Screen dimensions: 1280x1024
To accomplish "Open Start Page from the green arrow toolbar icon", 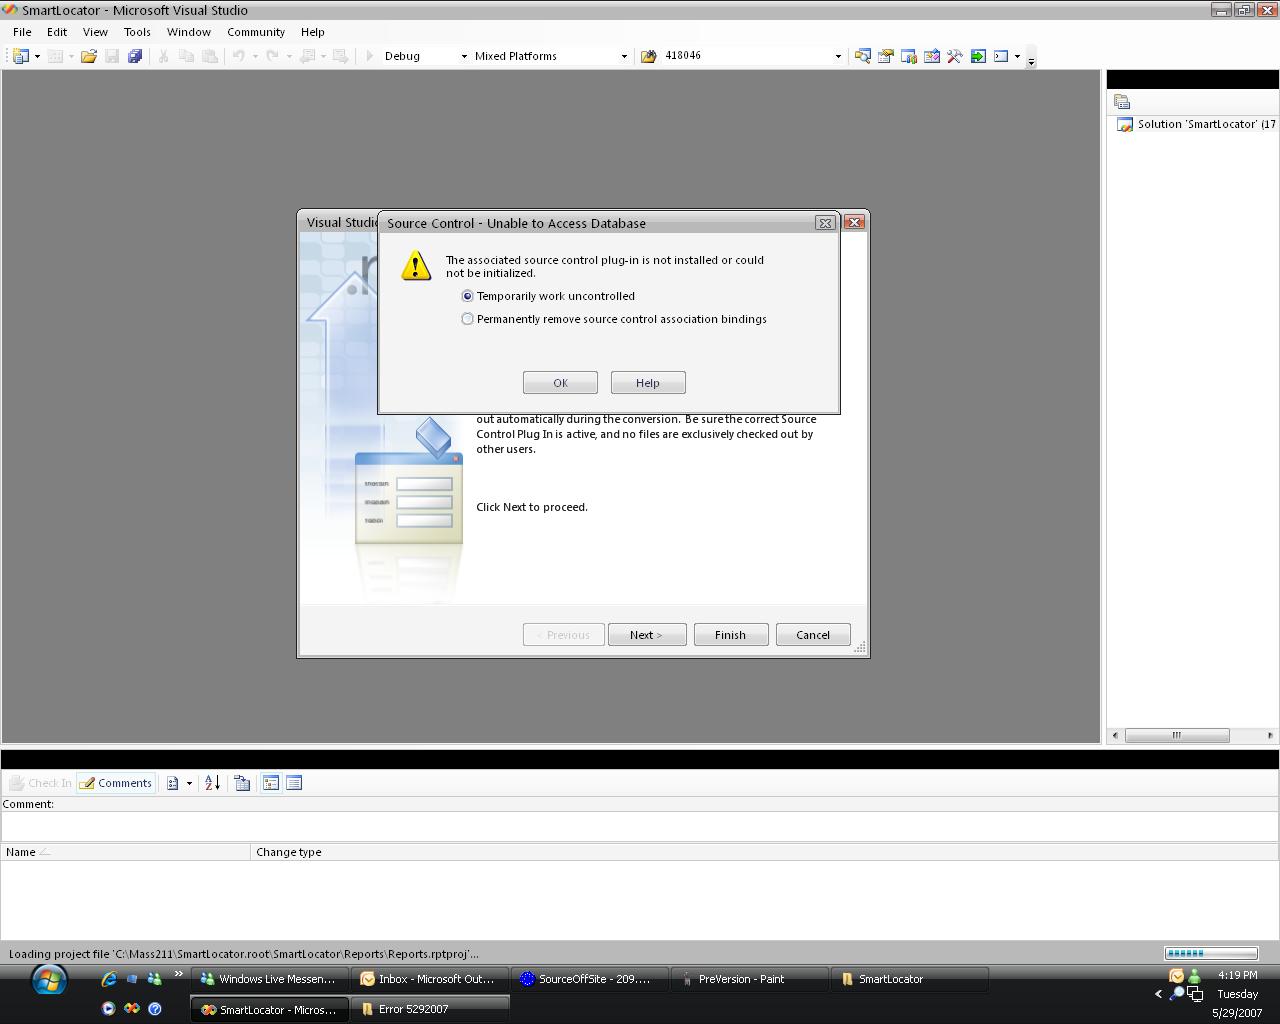I will [978, 56].
